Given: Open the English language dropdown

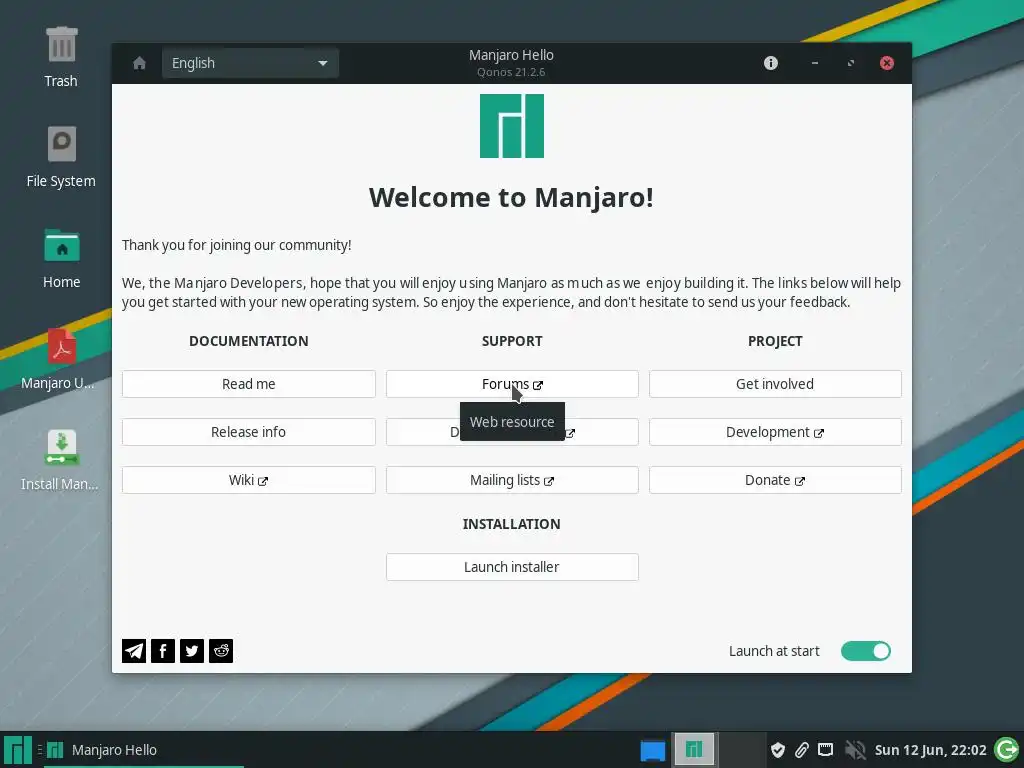Looking at the screenshot, I should click(x=250, y=63).
